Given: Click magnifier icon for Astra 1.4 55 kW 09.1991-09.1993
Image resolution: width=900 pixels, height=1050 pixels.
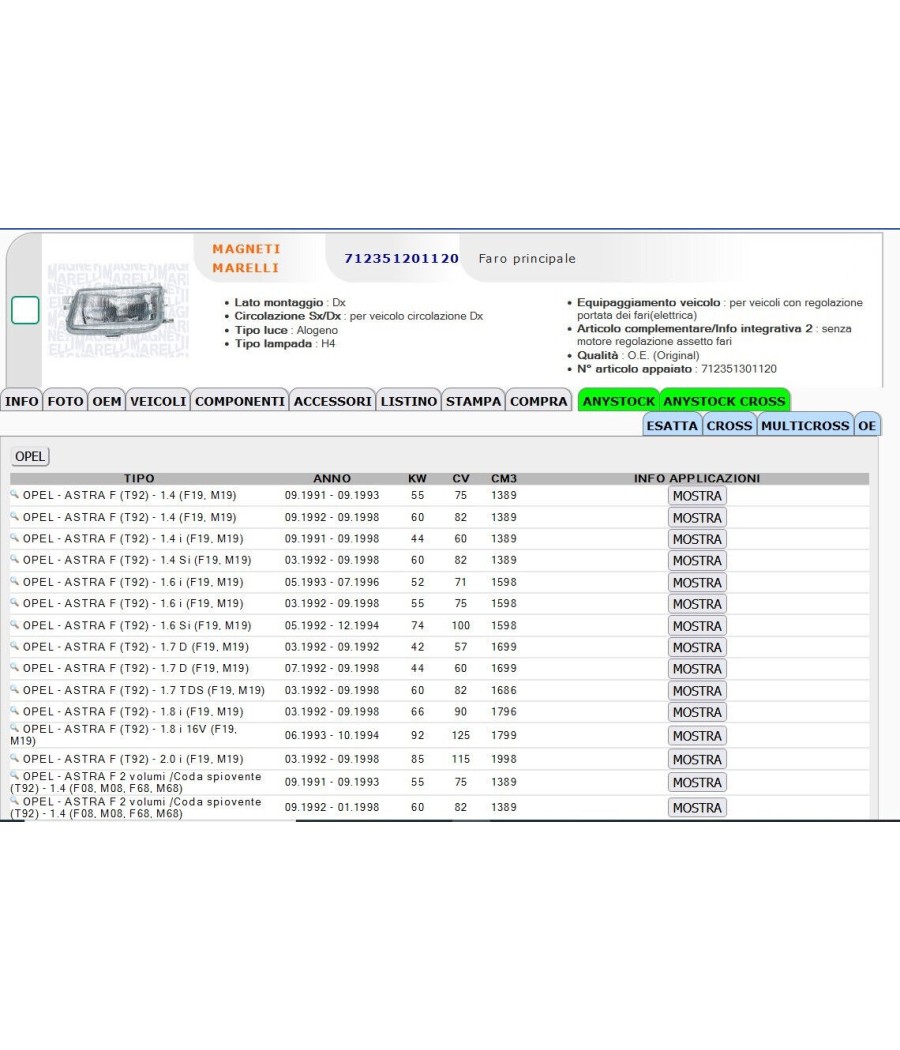Looking at the screenshot, I should tap(15, 495).
